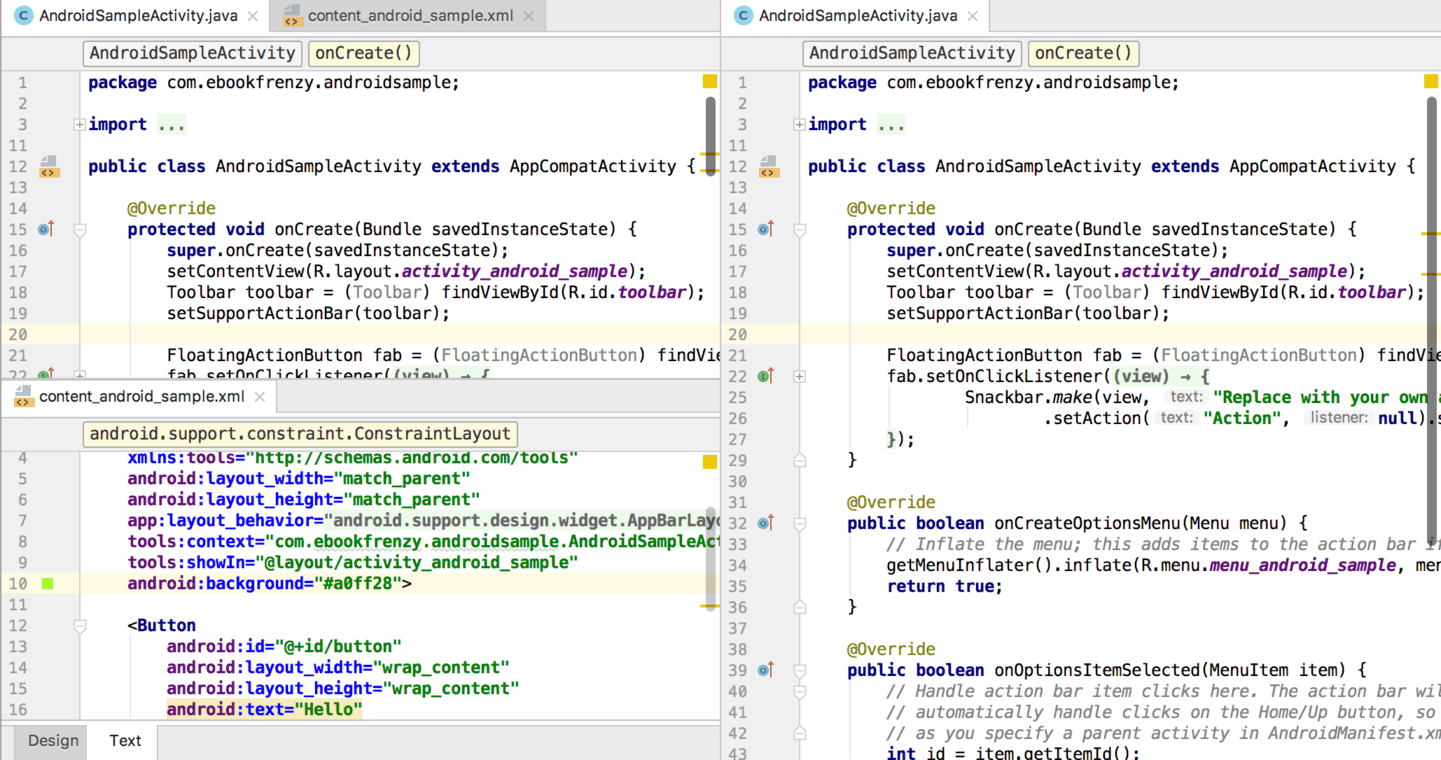Click the lambda gutter icon on line 22, right editor
Viewport: 1441px width, 760px height.
[765, 376]
